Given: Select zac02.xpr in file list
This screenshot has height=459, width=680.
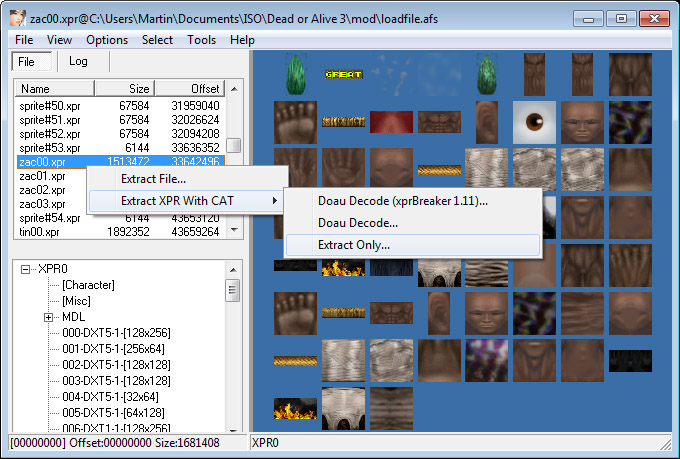Looking at the screenshot, I should (42, 190).
